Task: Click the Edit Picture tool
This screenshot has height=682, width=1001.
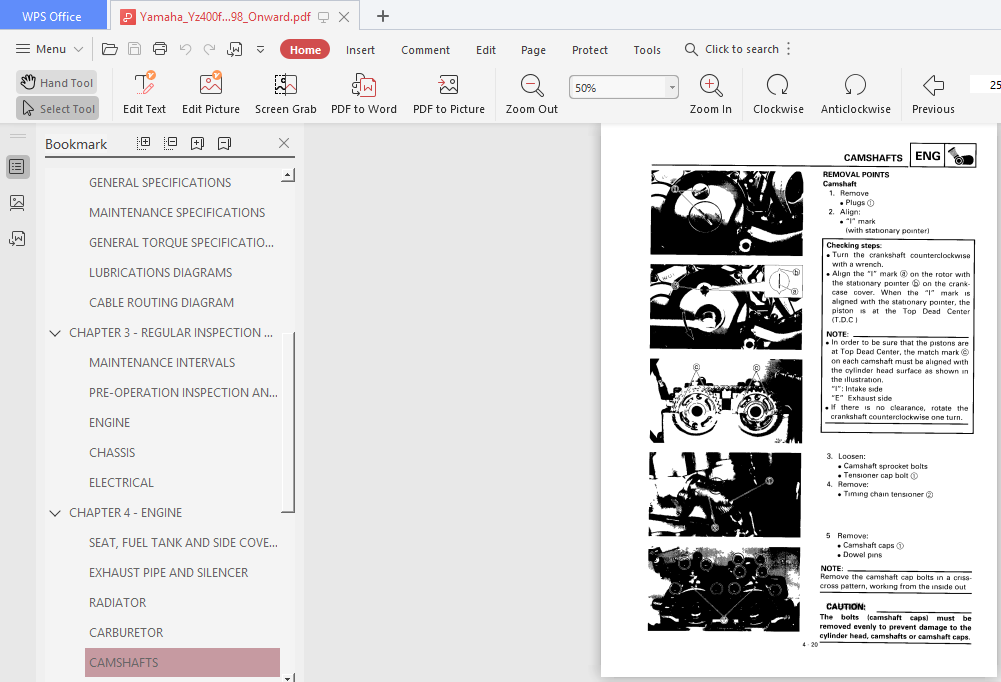Action: 211,93
